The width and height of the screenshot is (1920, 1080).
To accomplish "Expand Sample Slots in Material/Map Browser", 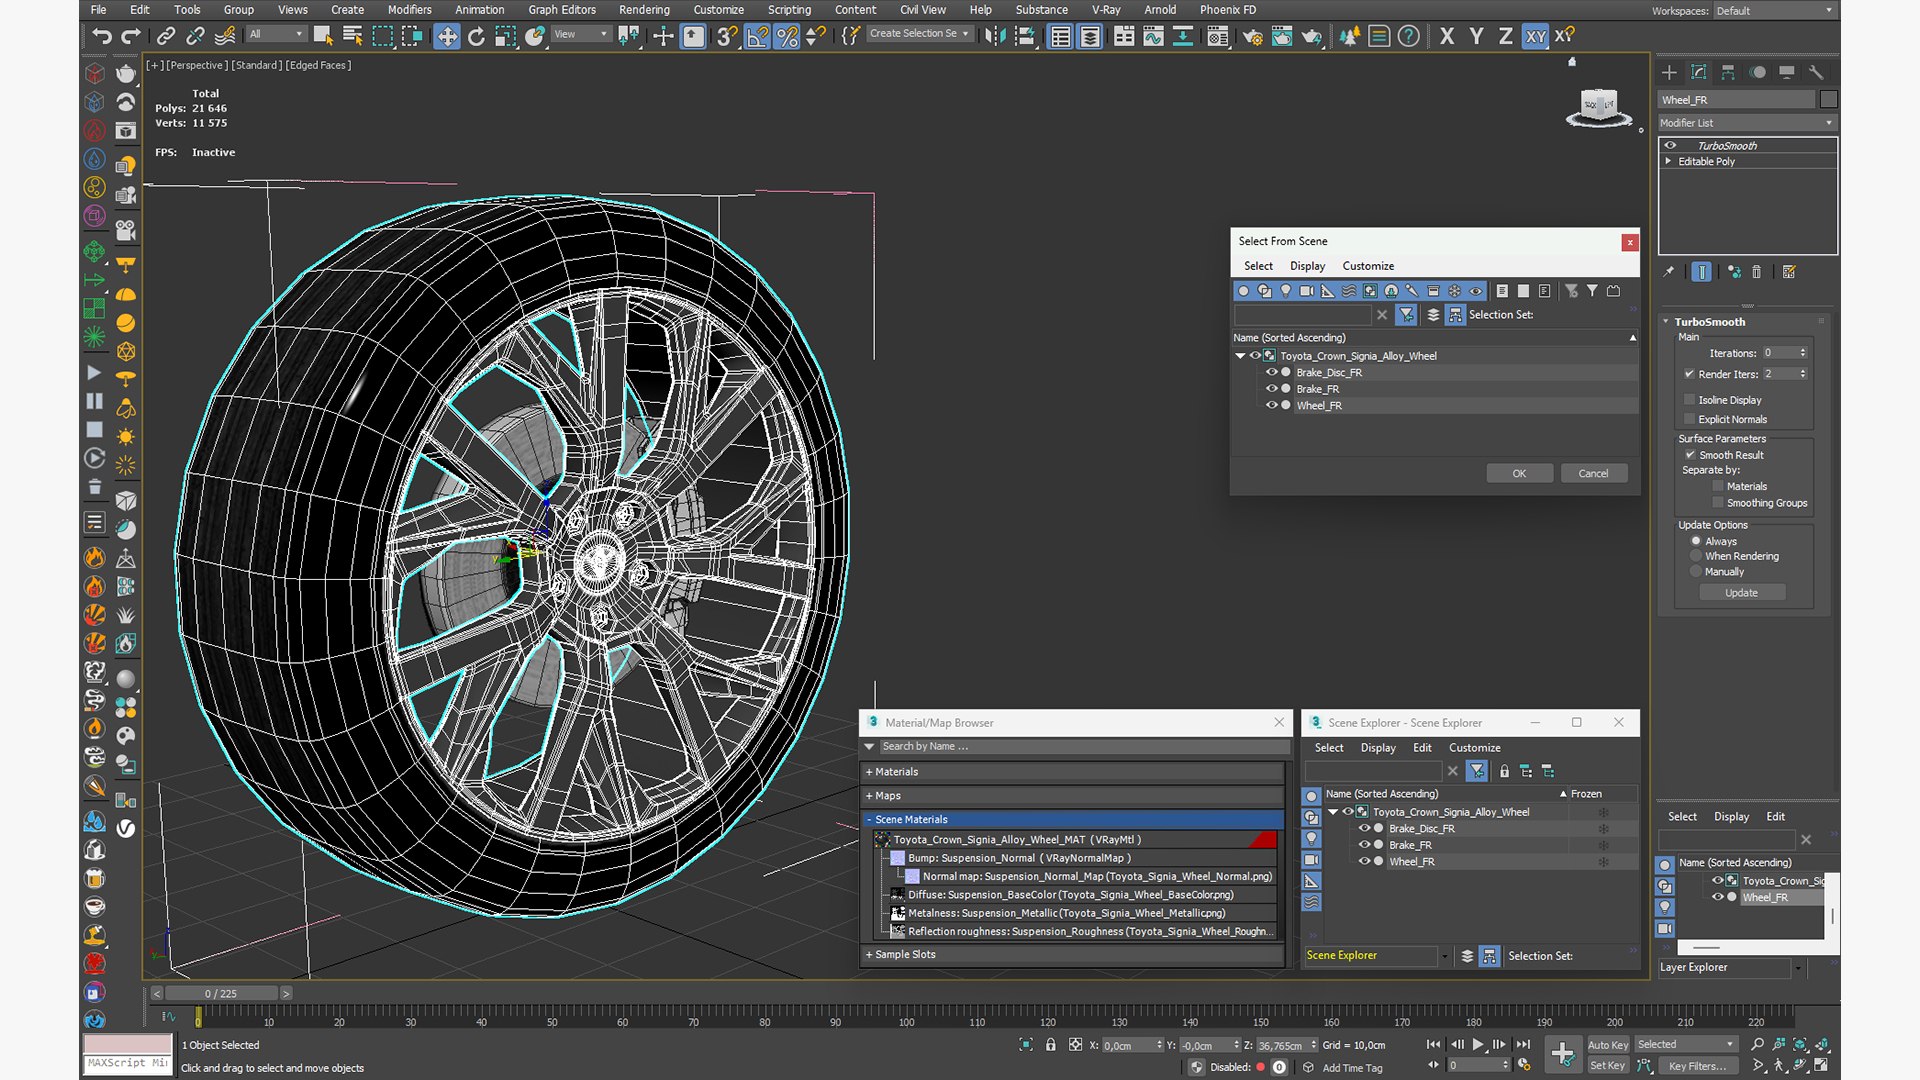I will click(x=1072, y=955).
